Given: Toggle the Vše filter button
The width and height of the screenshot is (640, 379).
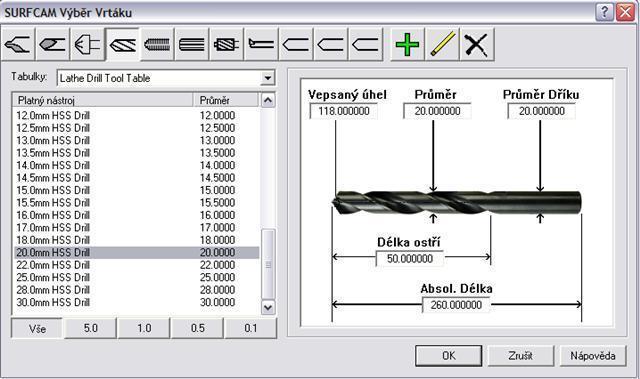Looking at the screenshot, I should (x=37, y=328).
